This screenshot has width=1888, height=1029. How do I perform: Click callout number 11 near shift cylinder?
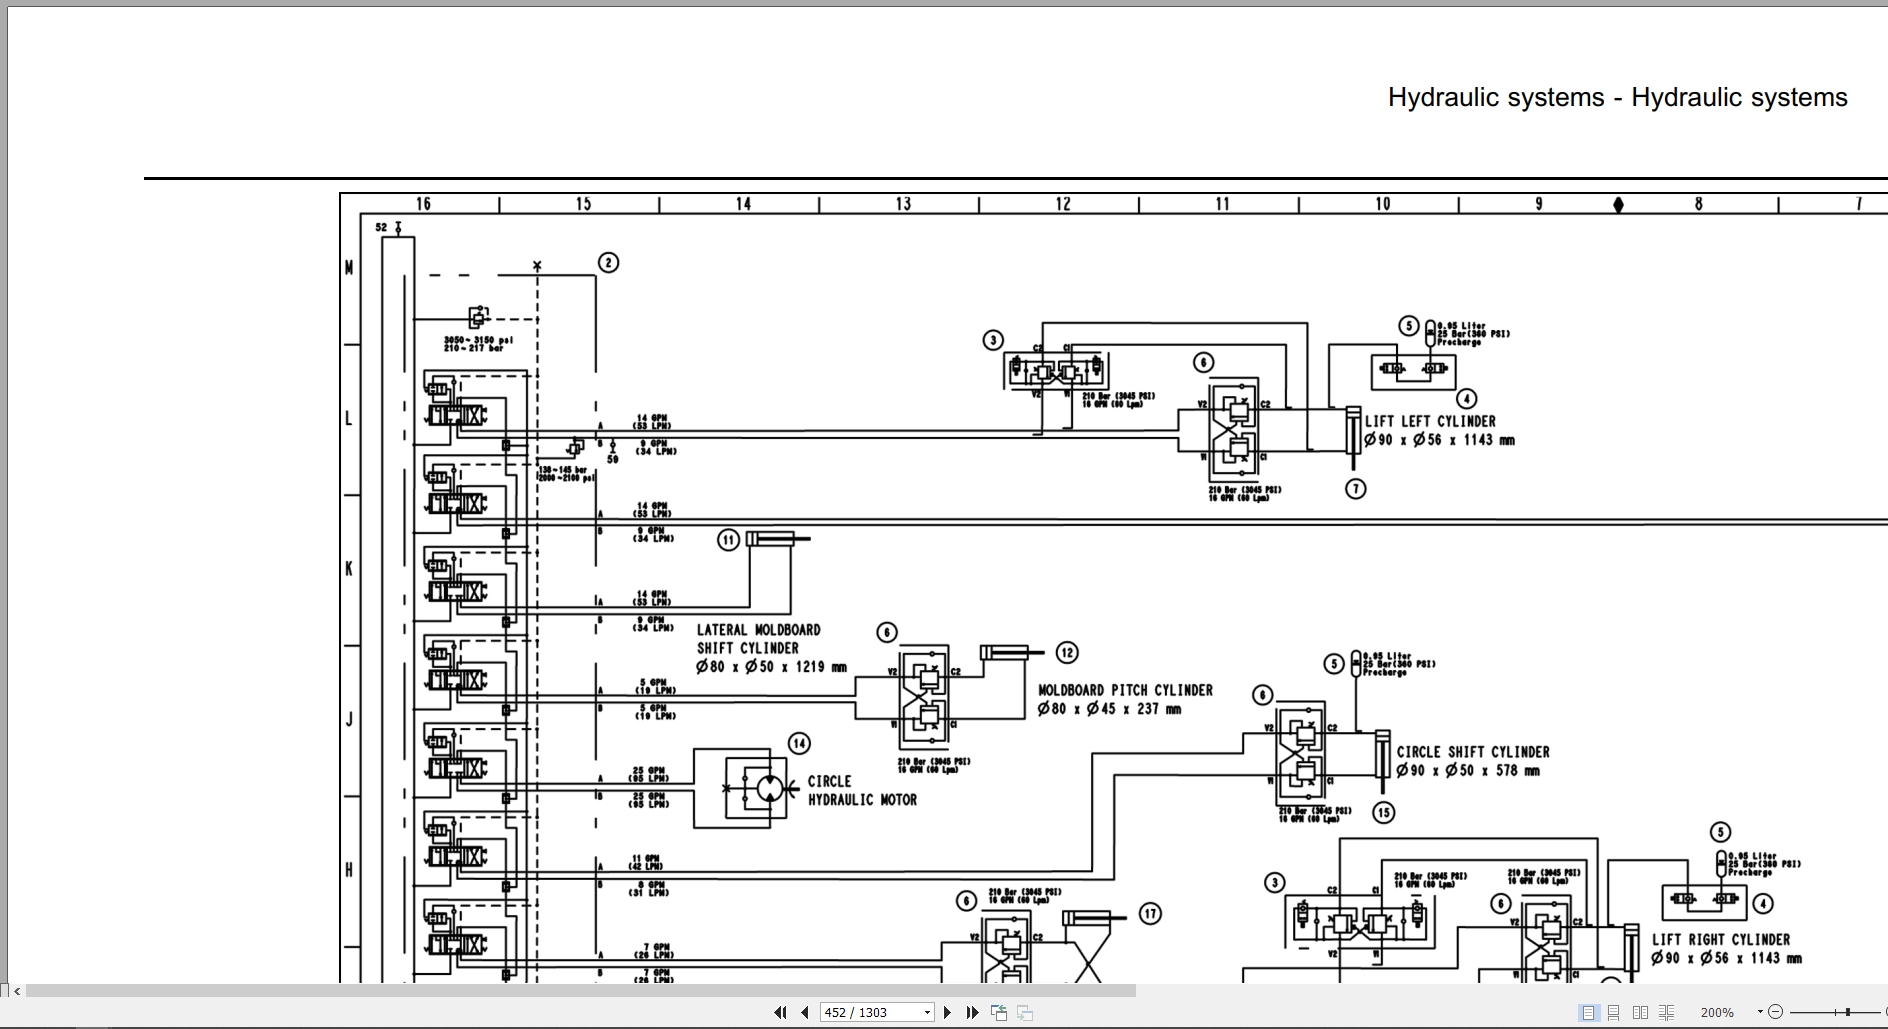click(x=728, y=540)
